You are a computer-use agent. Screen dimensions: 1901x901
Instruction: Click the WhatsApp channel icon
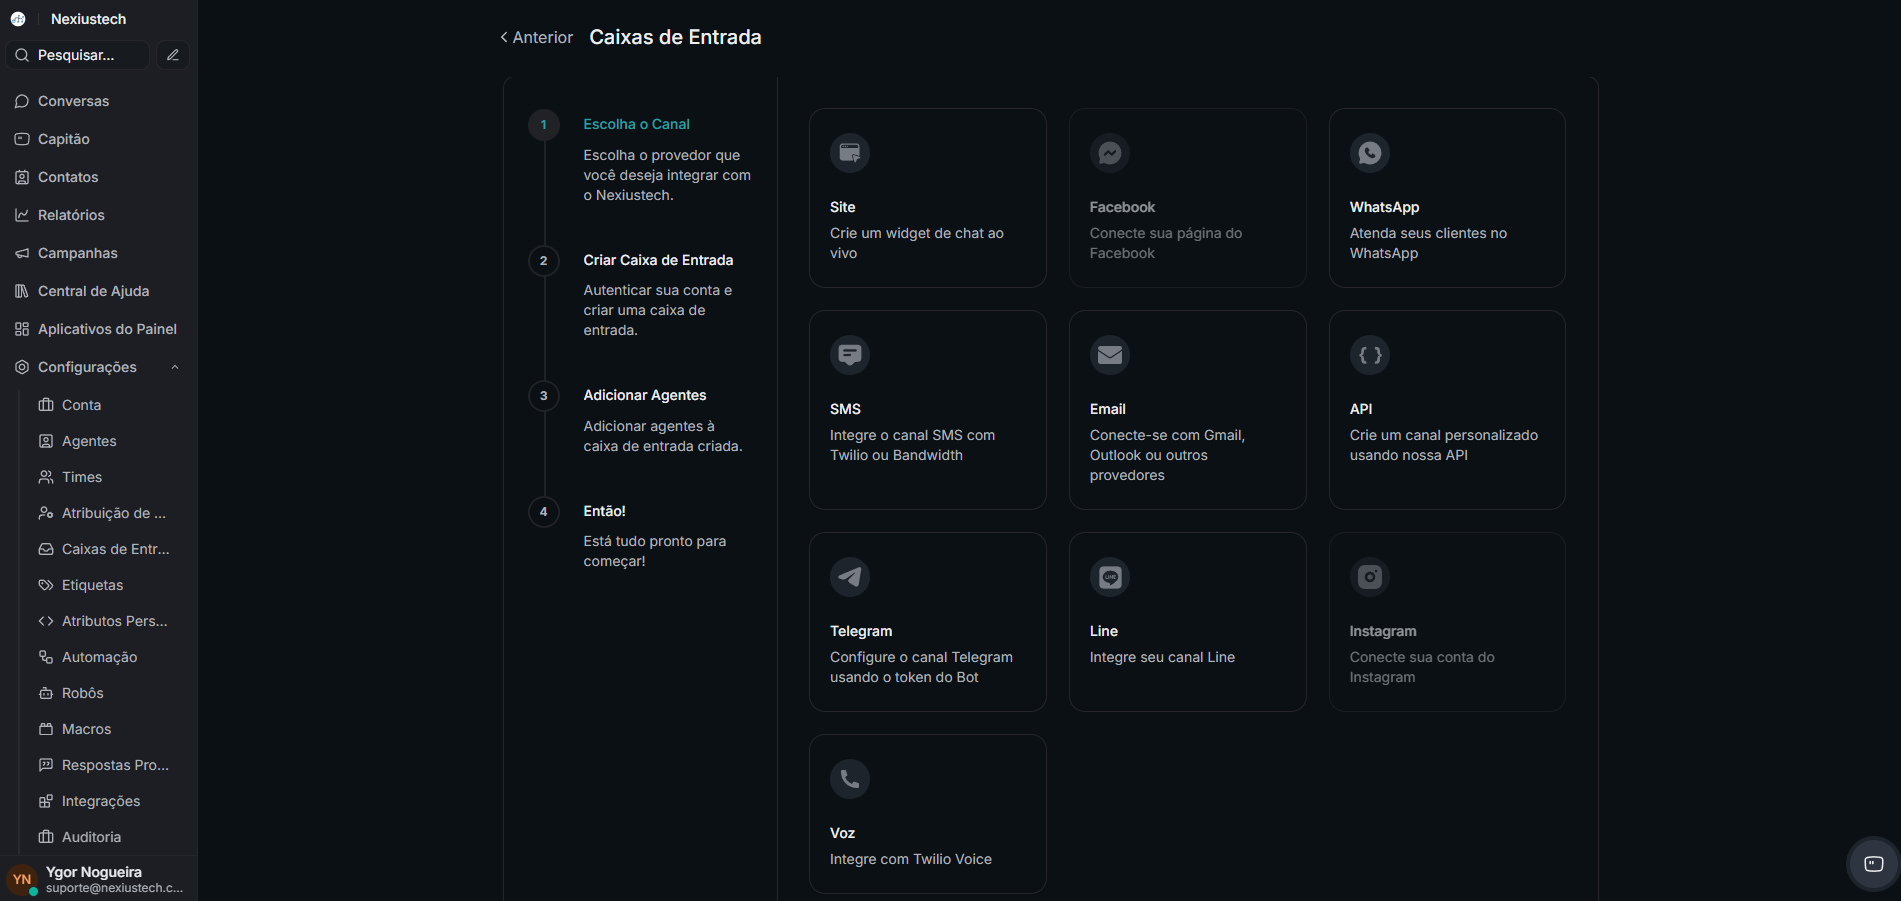1369,153
